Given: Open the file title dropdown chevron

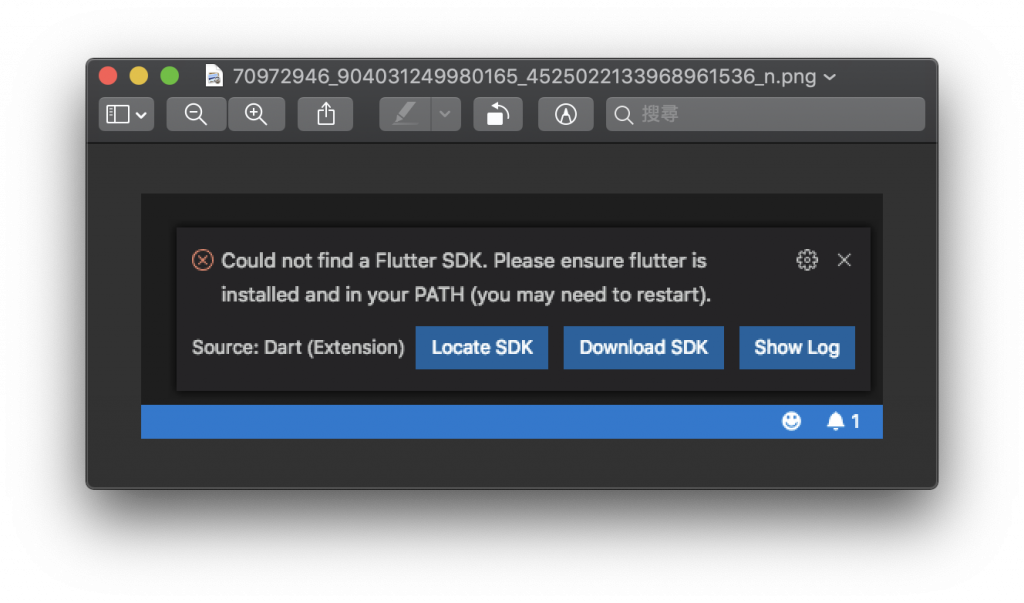Looking at the screenshot, I should point(830,77).
